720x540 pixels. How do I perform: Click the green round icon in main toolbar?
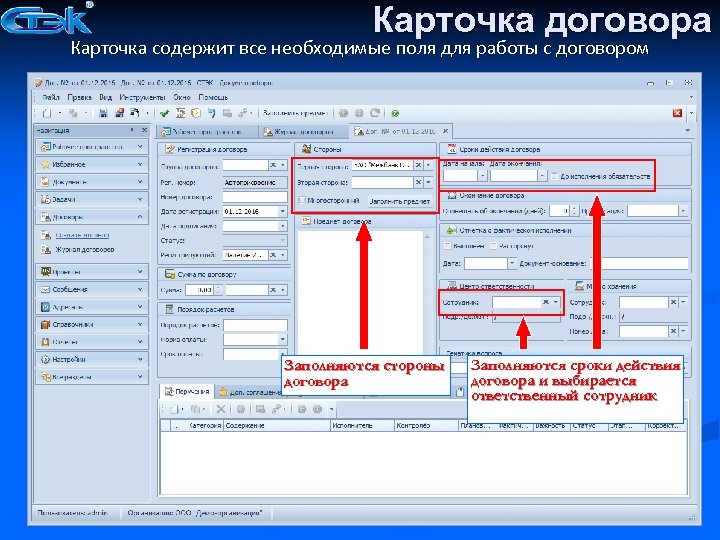pos(395,113)
